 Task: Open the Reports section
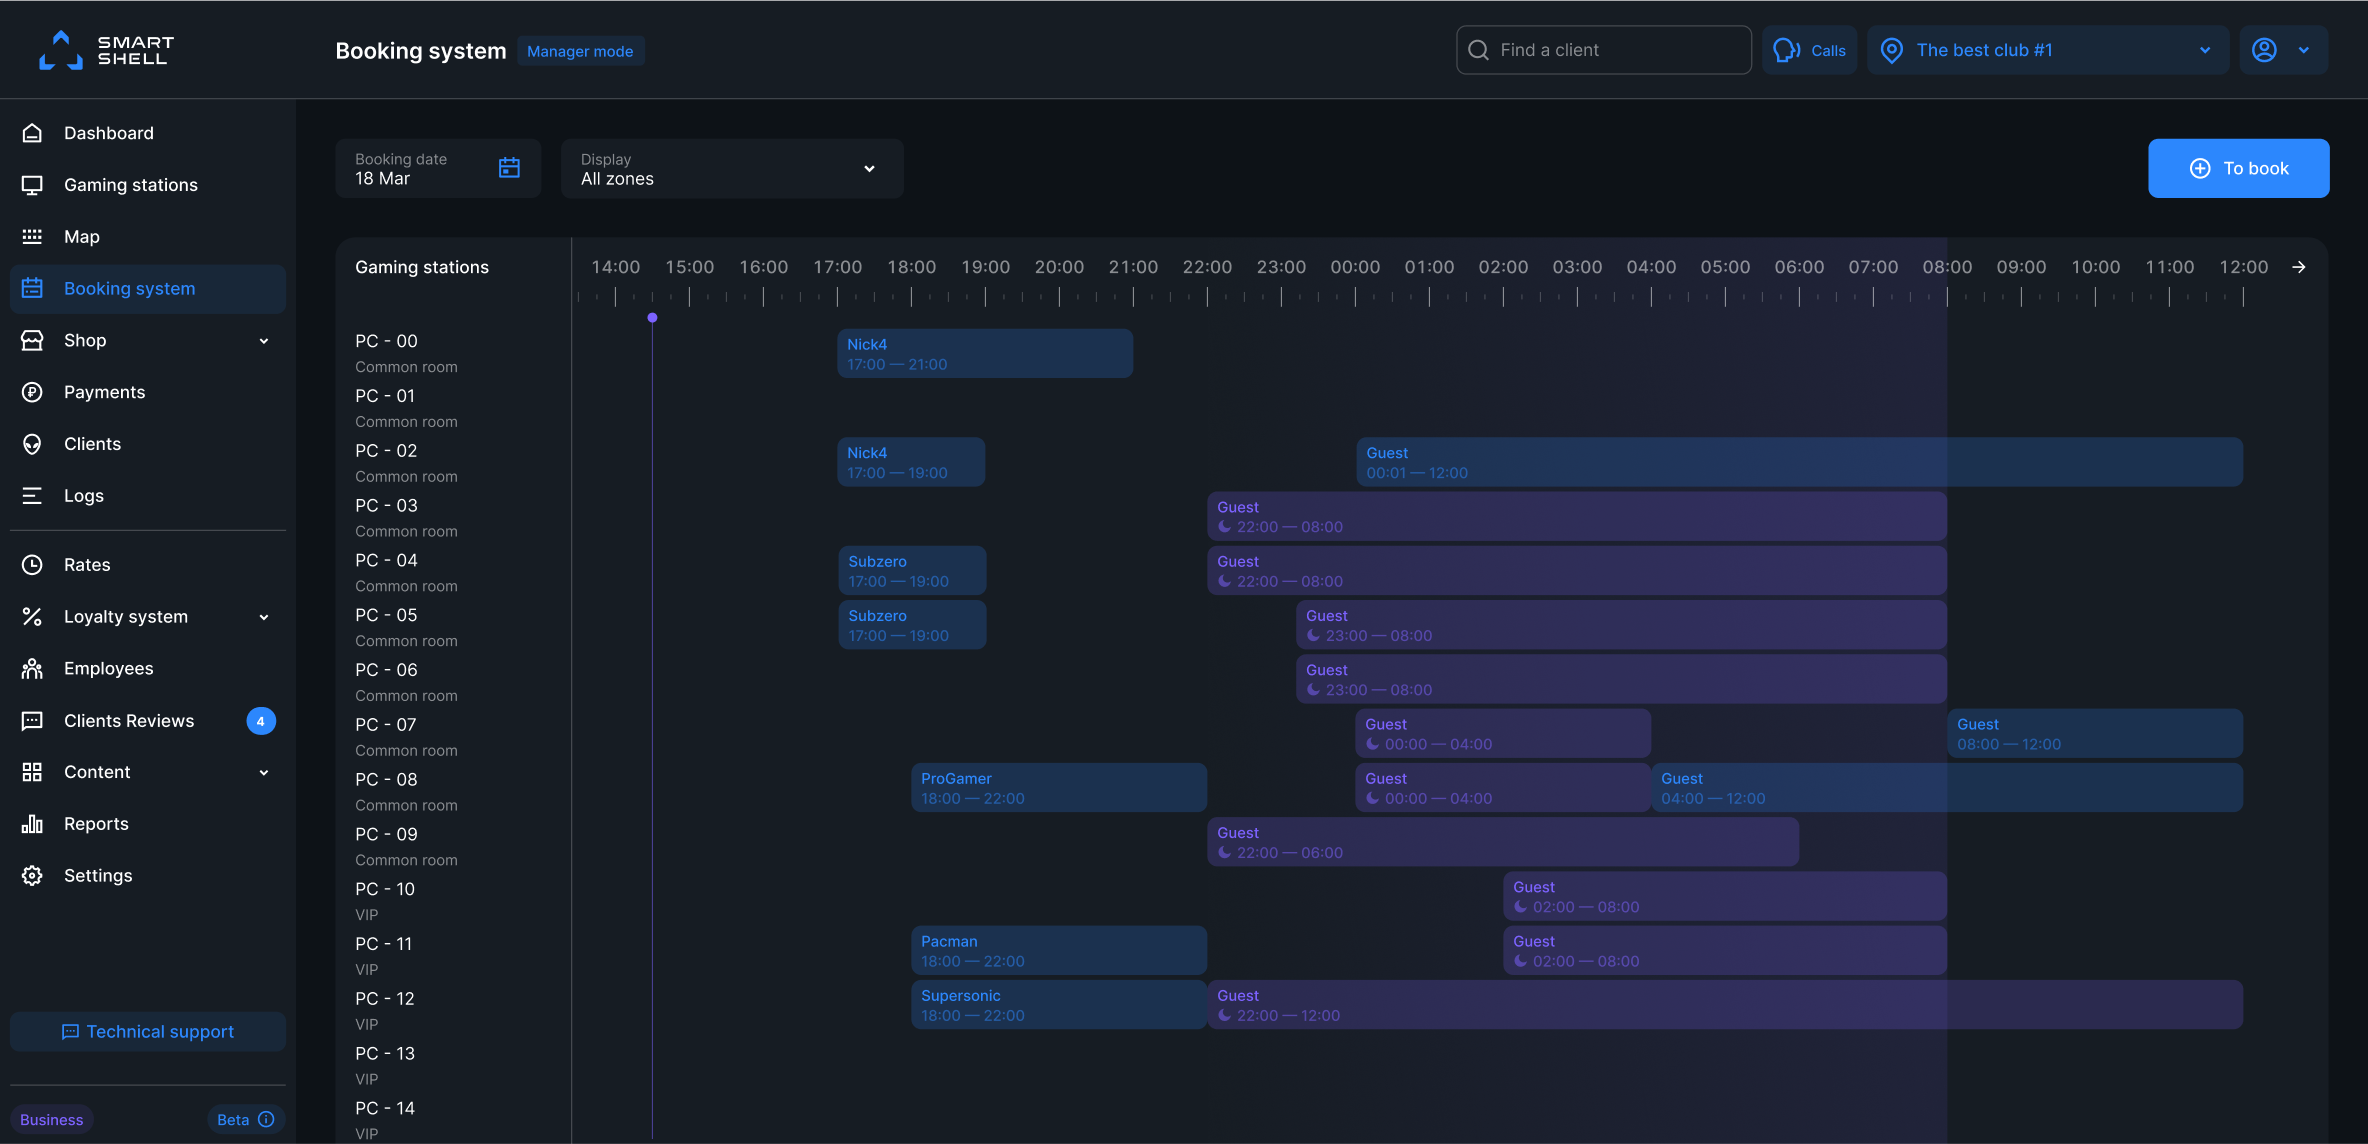point(96,824)
